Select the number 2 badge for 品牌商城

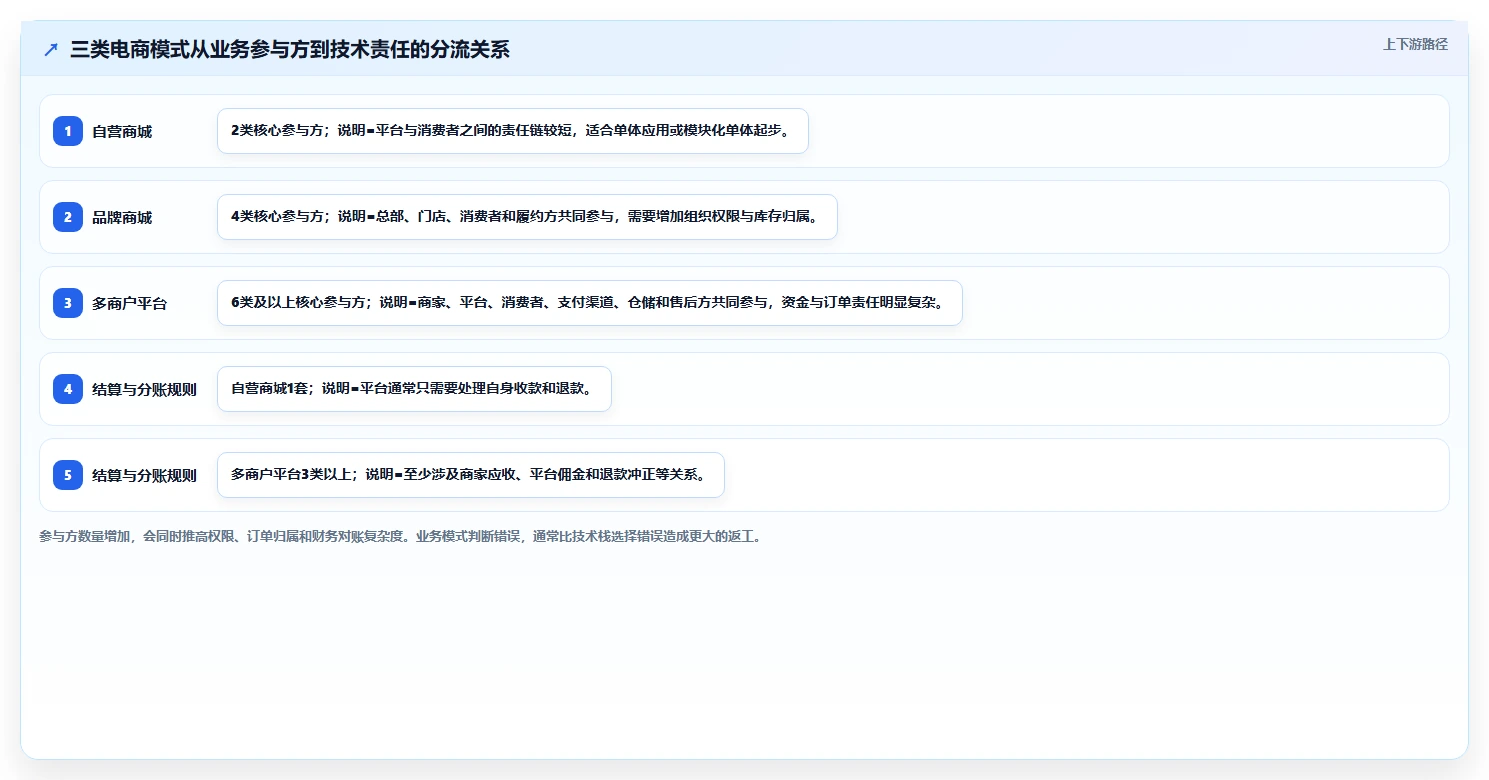[x=68, y=217]
